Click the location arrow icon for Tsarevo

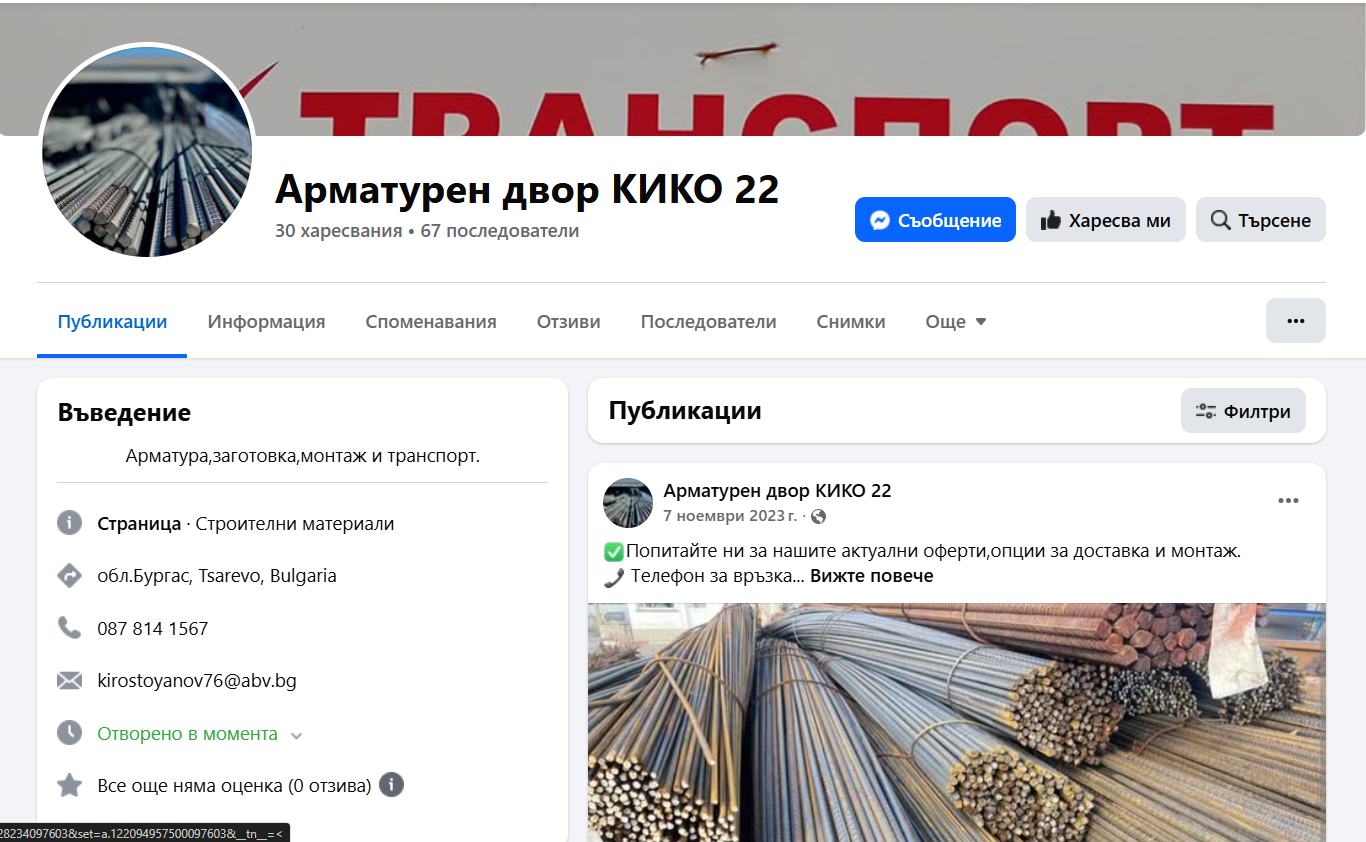[69, 576]
